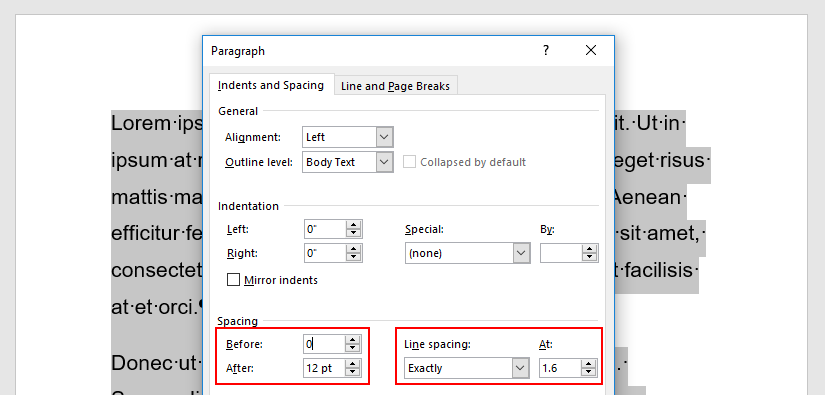Decrease By value with down arrow
Screen dimensions: 825x395
click(590, 258)
